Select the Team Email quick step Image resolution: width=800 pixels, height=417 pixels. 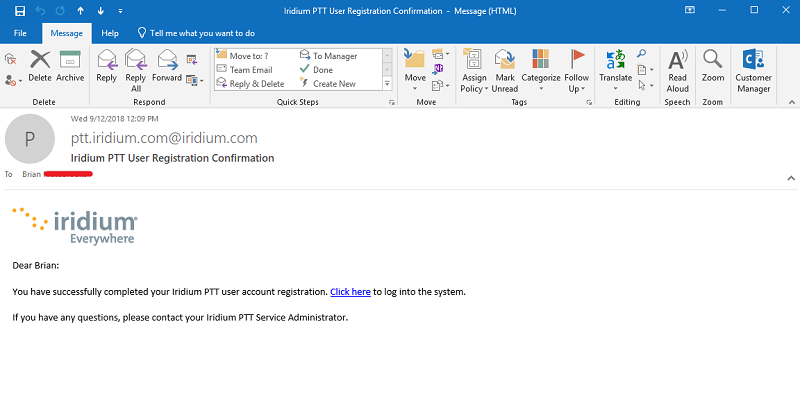pos(245,69)
